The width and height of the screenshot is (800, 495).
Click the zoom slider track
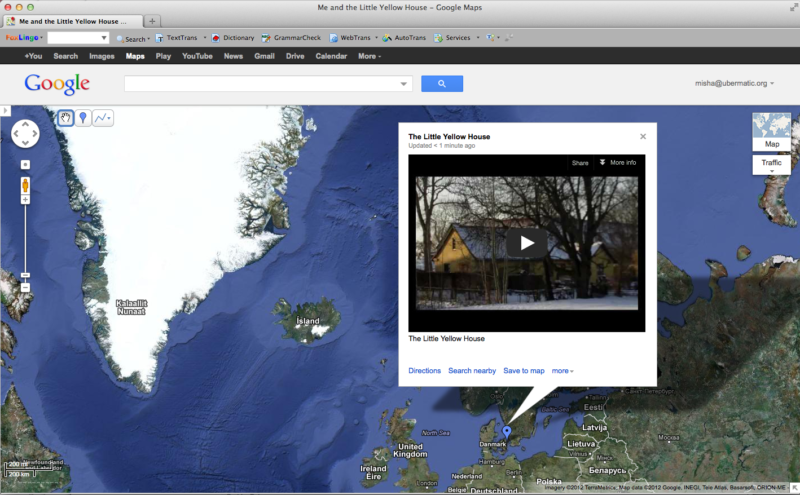click(25, 240)
